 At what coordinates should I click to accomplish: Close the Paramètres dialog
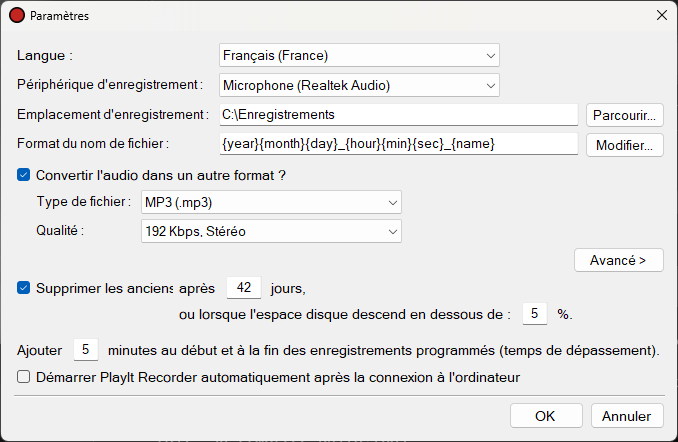point(662,15)
